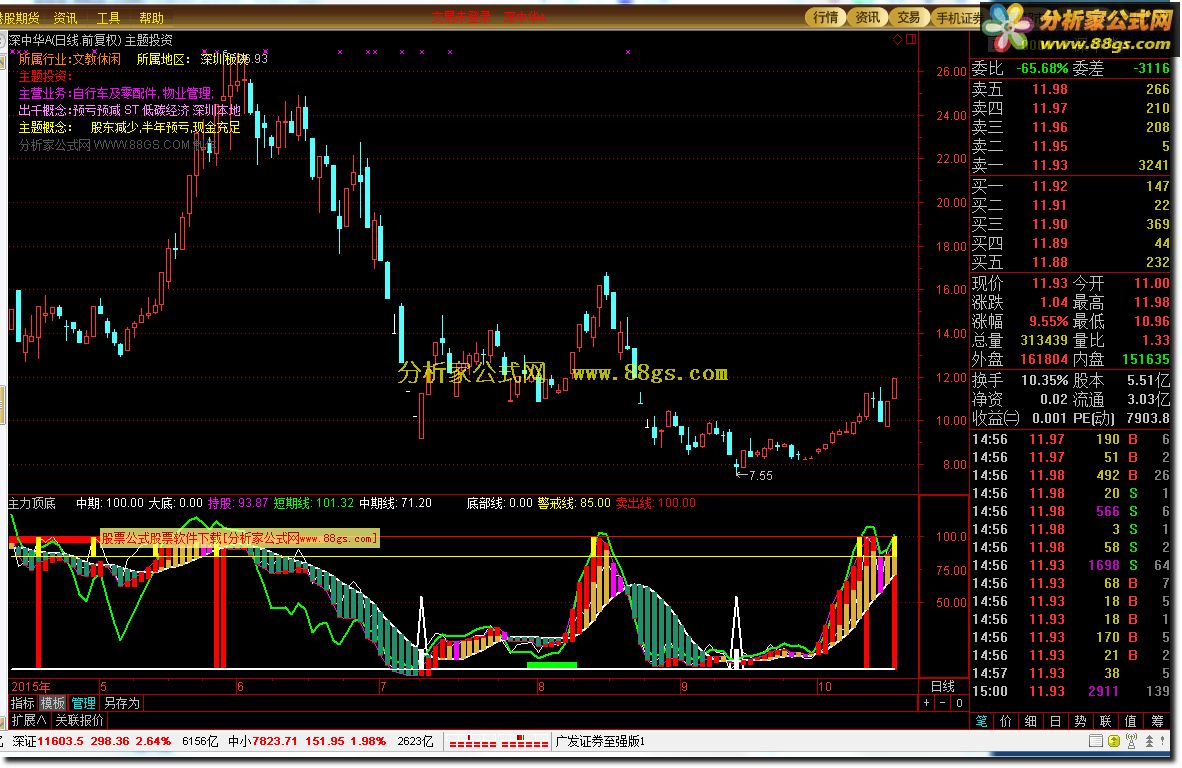Click the red mini chart bars in the status bar
This screenshot has width=1182, height=768.
pos(498,742)
